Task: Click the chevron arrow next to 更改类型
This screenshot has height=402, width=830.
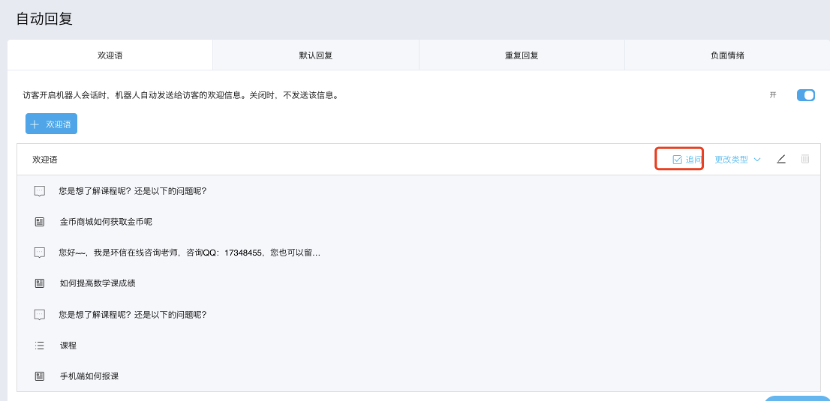Action: tap(757, 159)
